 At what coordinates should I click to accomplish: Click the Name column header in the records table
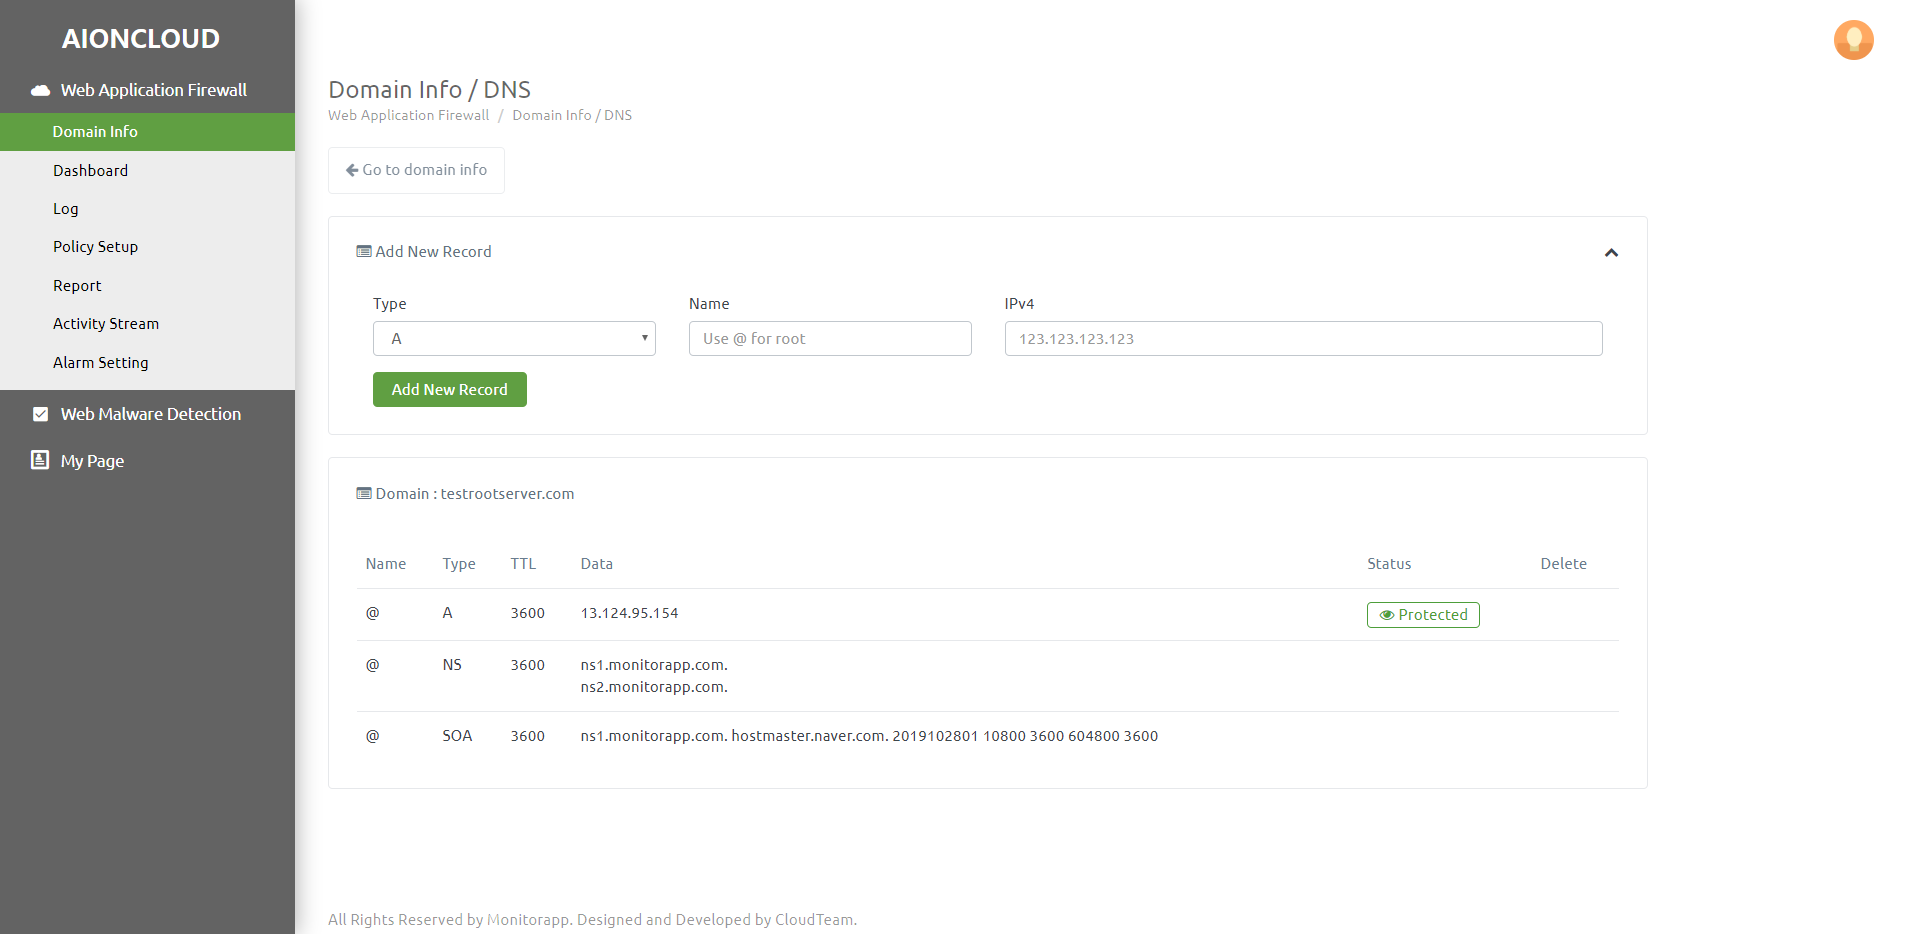click(386, 564)
